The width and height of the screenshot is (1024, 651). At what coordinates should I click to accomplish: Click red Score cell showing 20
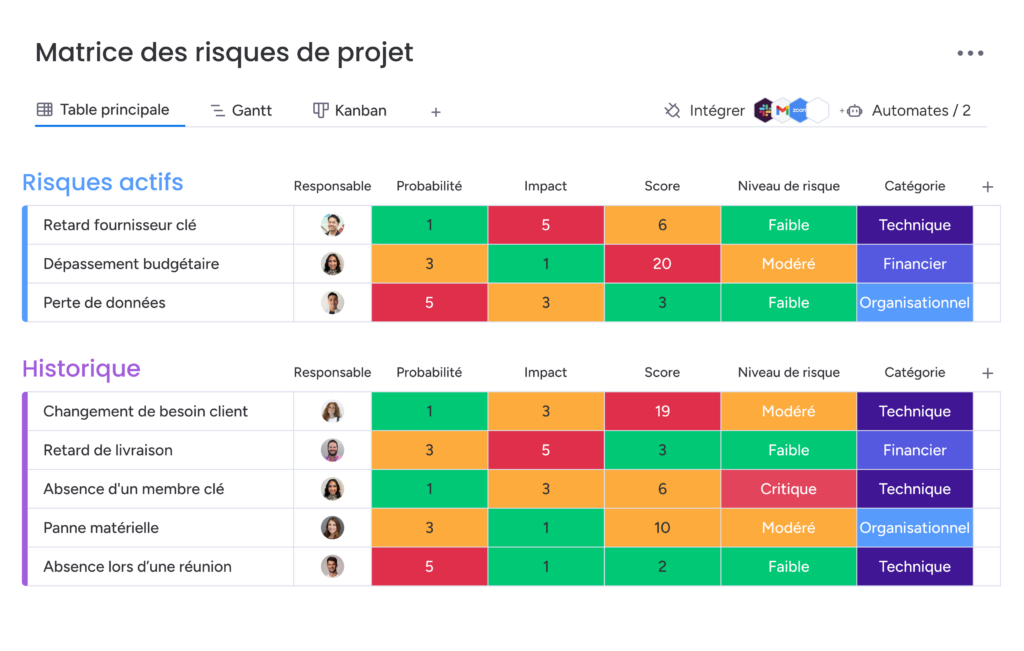click(x=662, y=264)
